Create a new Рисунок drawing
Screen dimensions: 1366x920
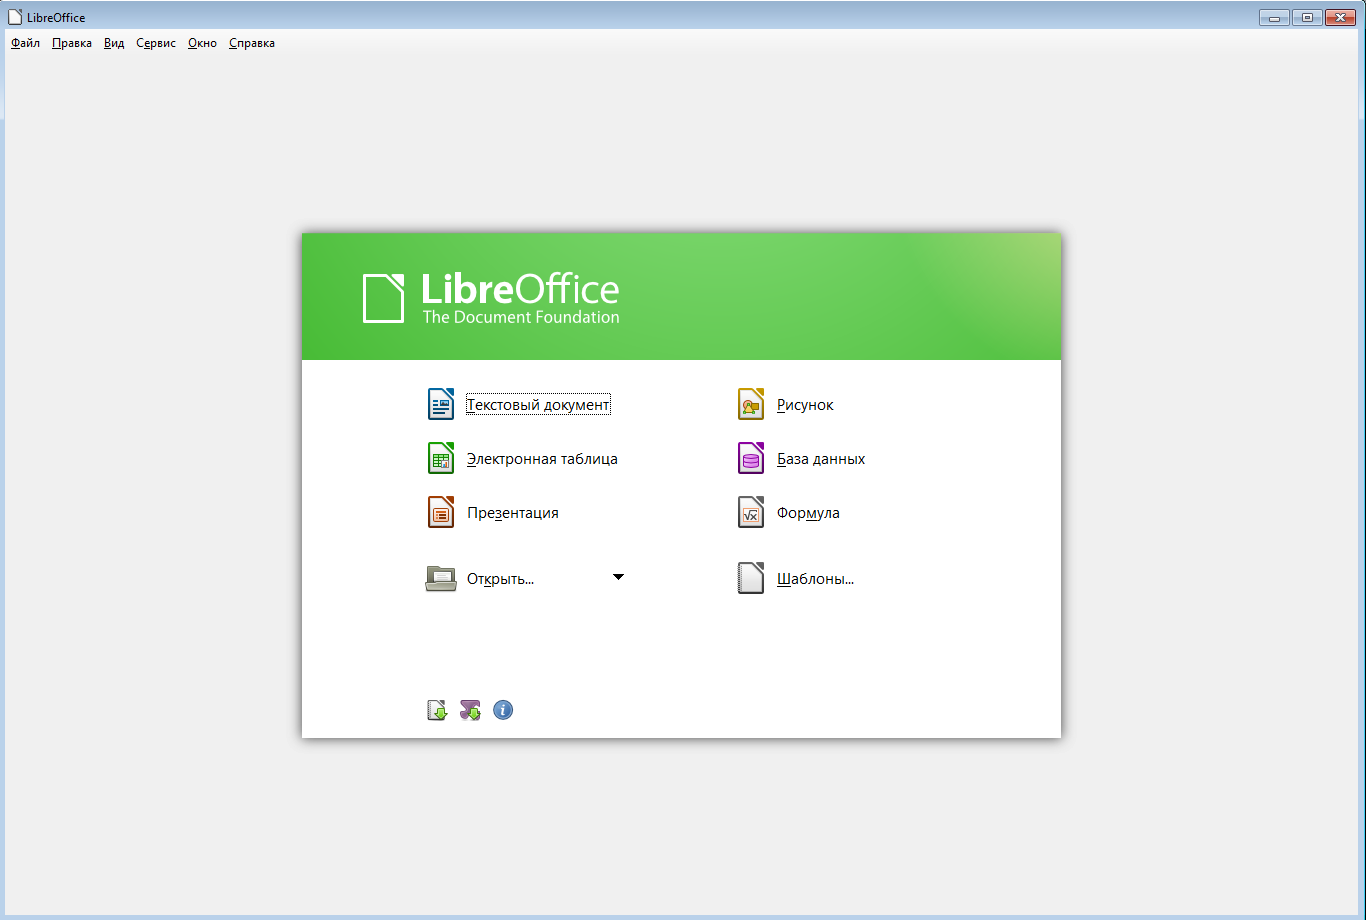786,405
